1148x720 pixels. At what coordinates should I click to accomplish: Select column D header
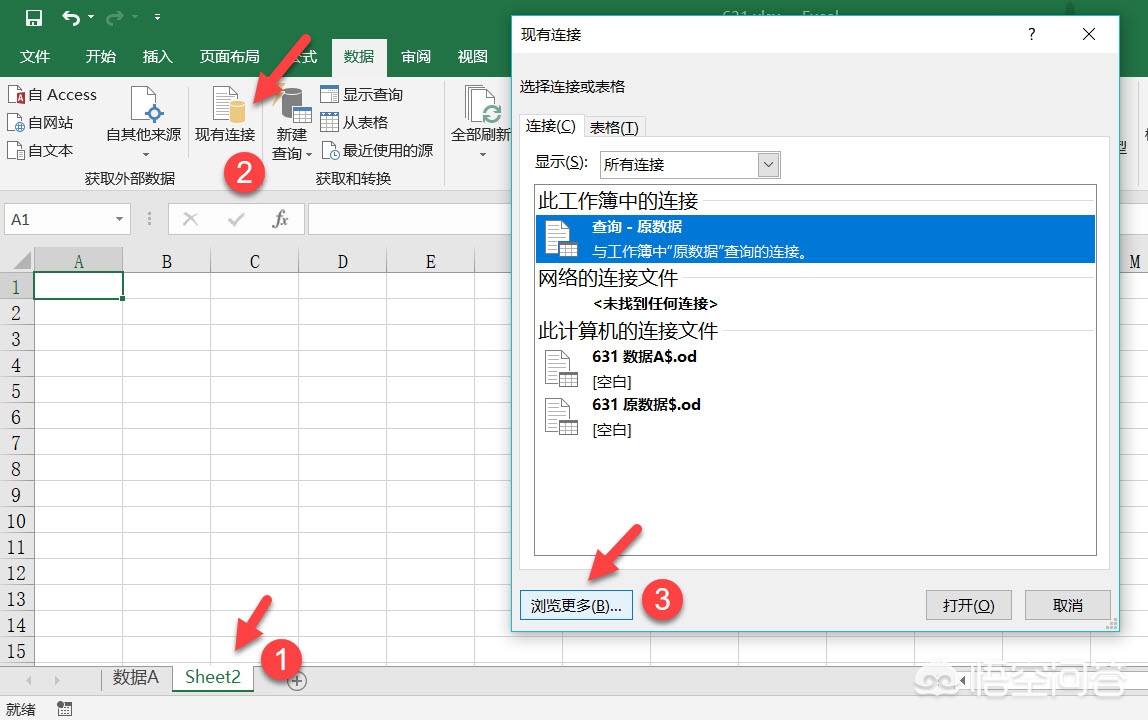click(343, 261)
